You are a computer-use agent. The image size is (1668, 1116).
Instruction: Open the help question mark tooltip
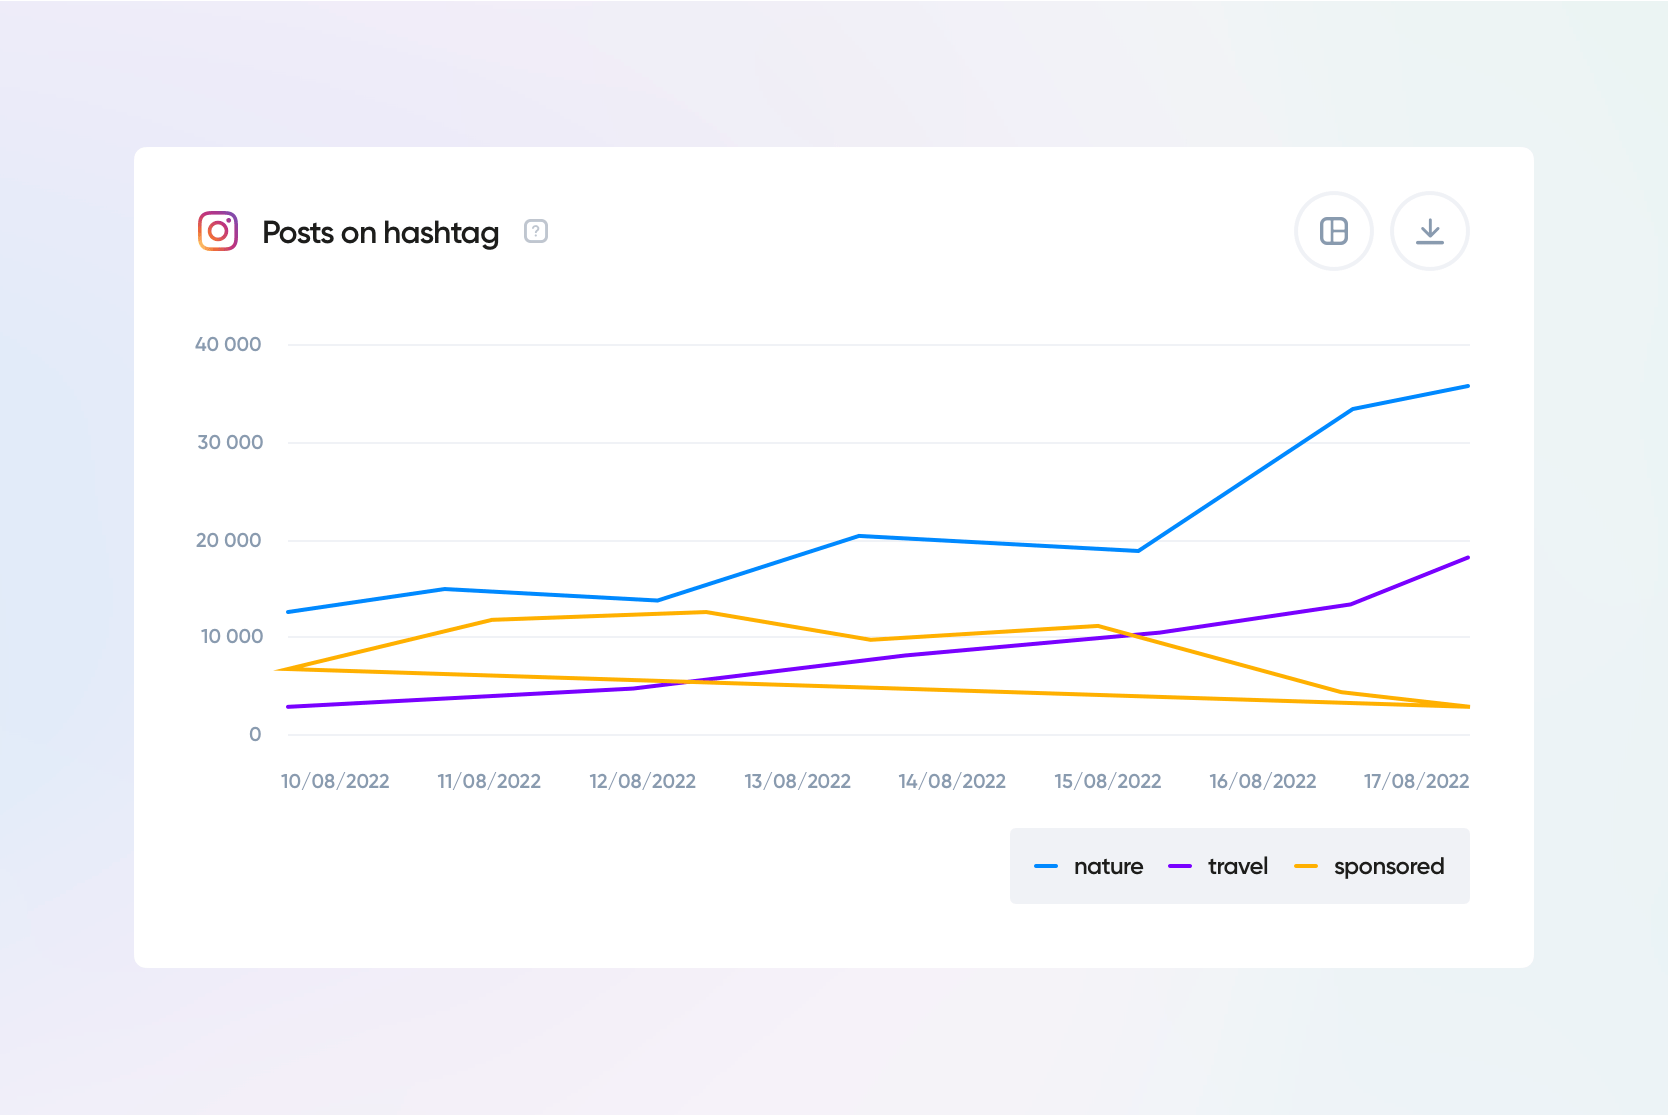coord(536,232)
